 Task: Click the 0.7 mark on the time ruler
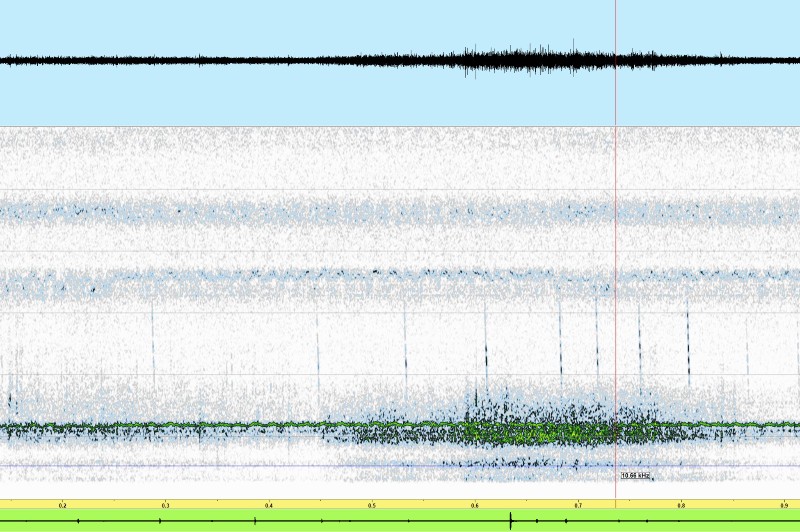tap(578, 506)
